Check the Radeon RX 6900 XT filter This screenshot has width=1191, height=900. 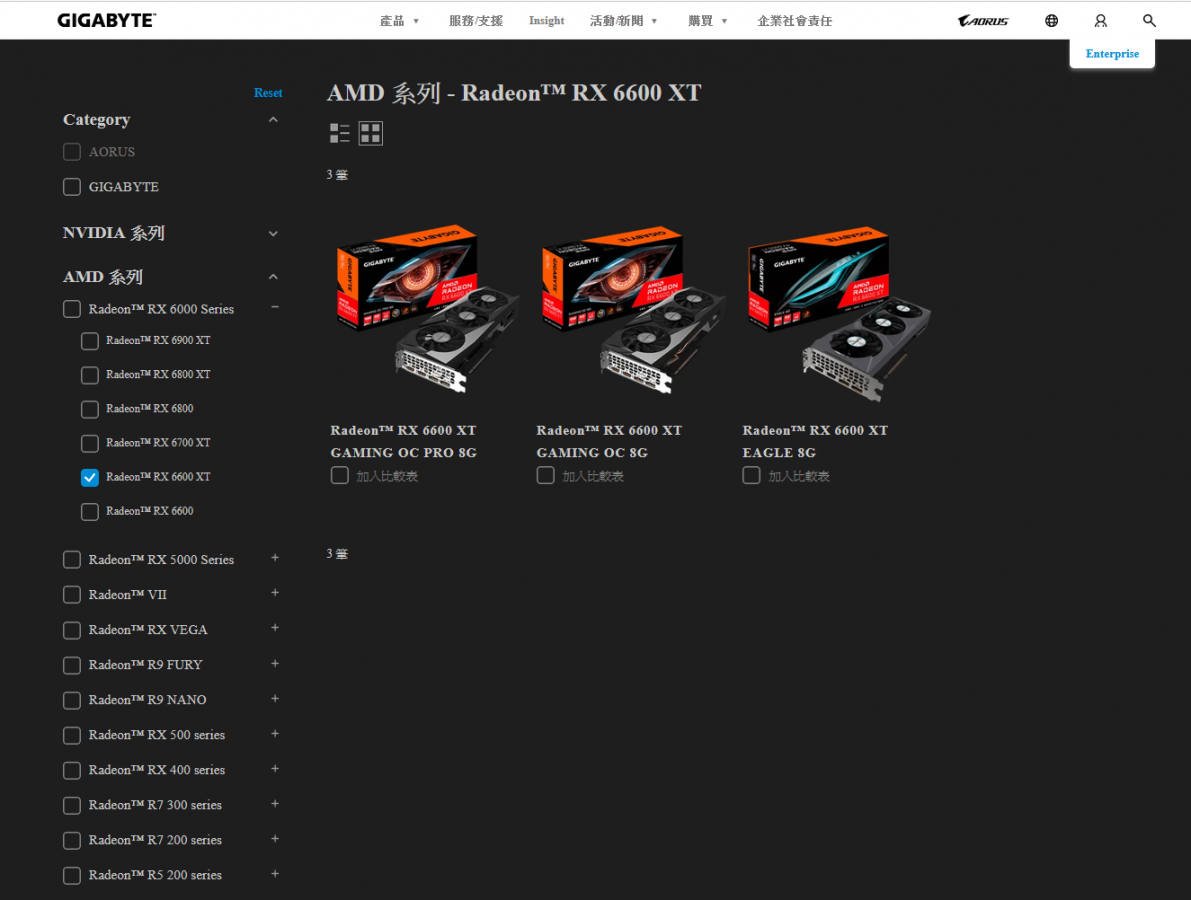click(x=90, y=341)
